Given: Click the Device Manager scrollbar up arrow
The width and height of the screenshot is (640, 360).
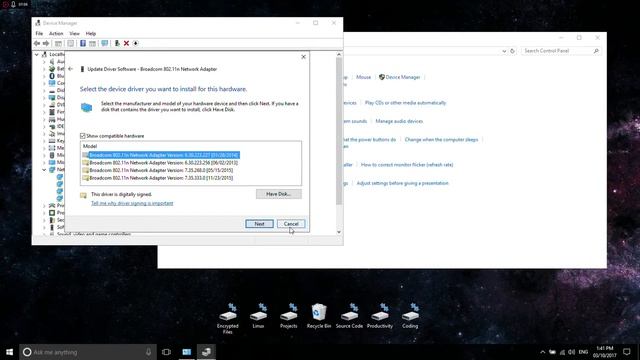Looking at the screenshot, I should point(339,54).
